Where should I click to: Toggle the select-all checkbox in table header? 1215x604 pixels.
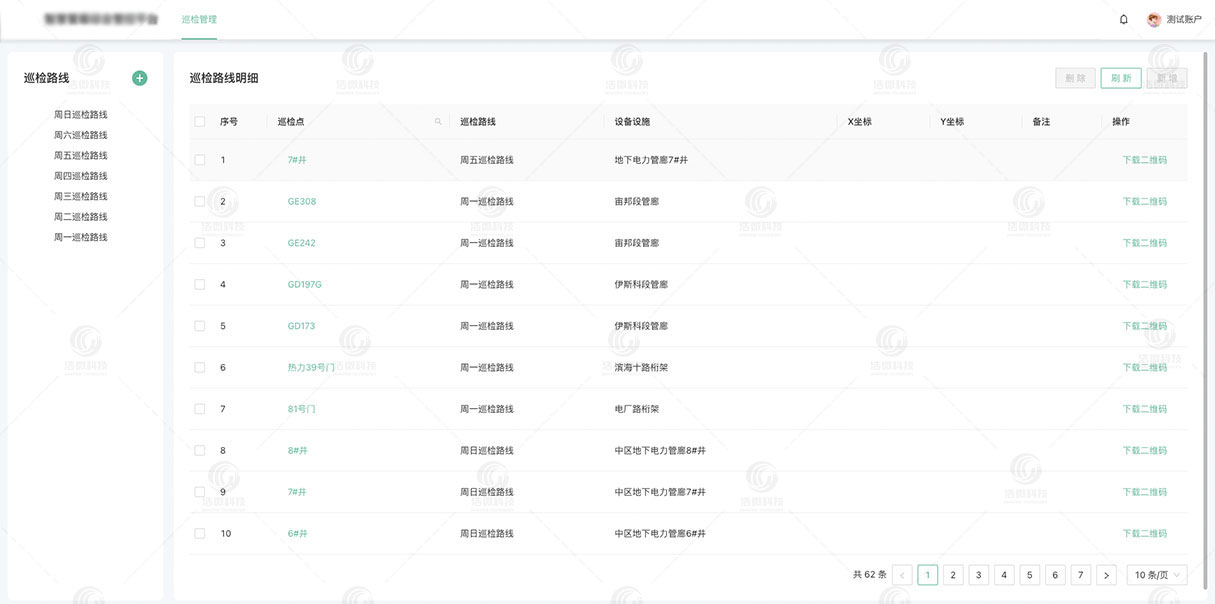click(x=200, y=122)
